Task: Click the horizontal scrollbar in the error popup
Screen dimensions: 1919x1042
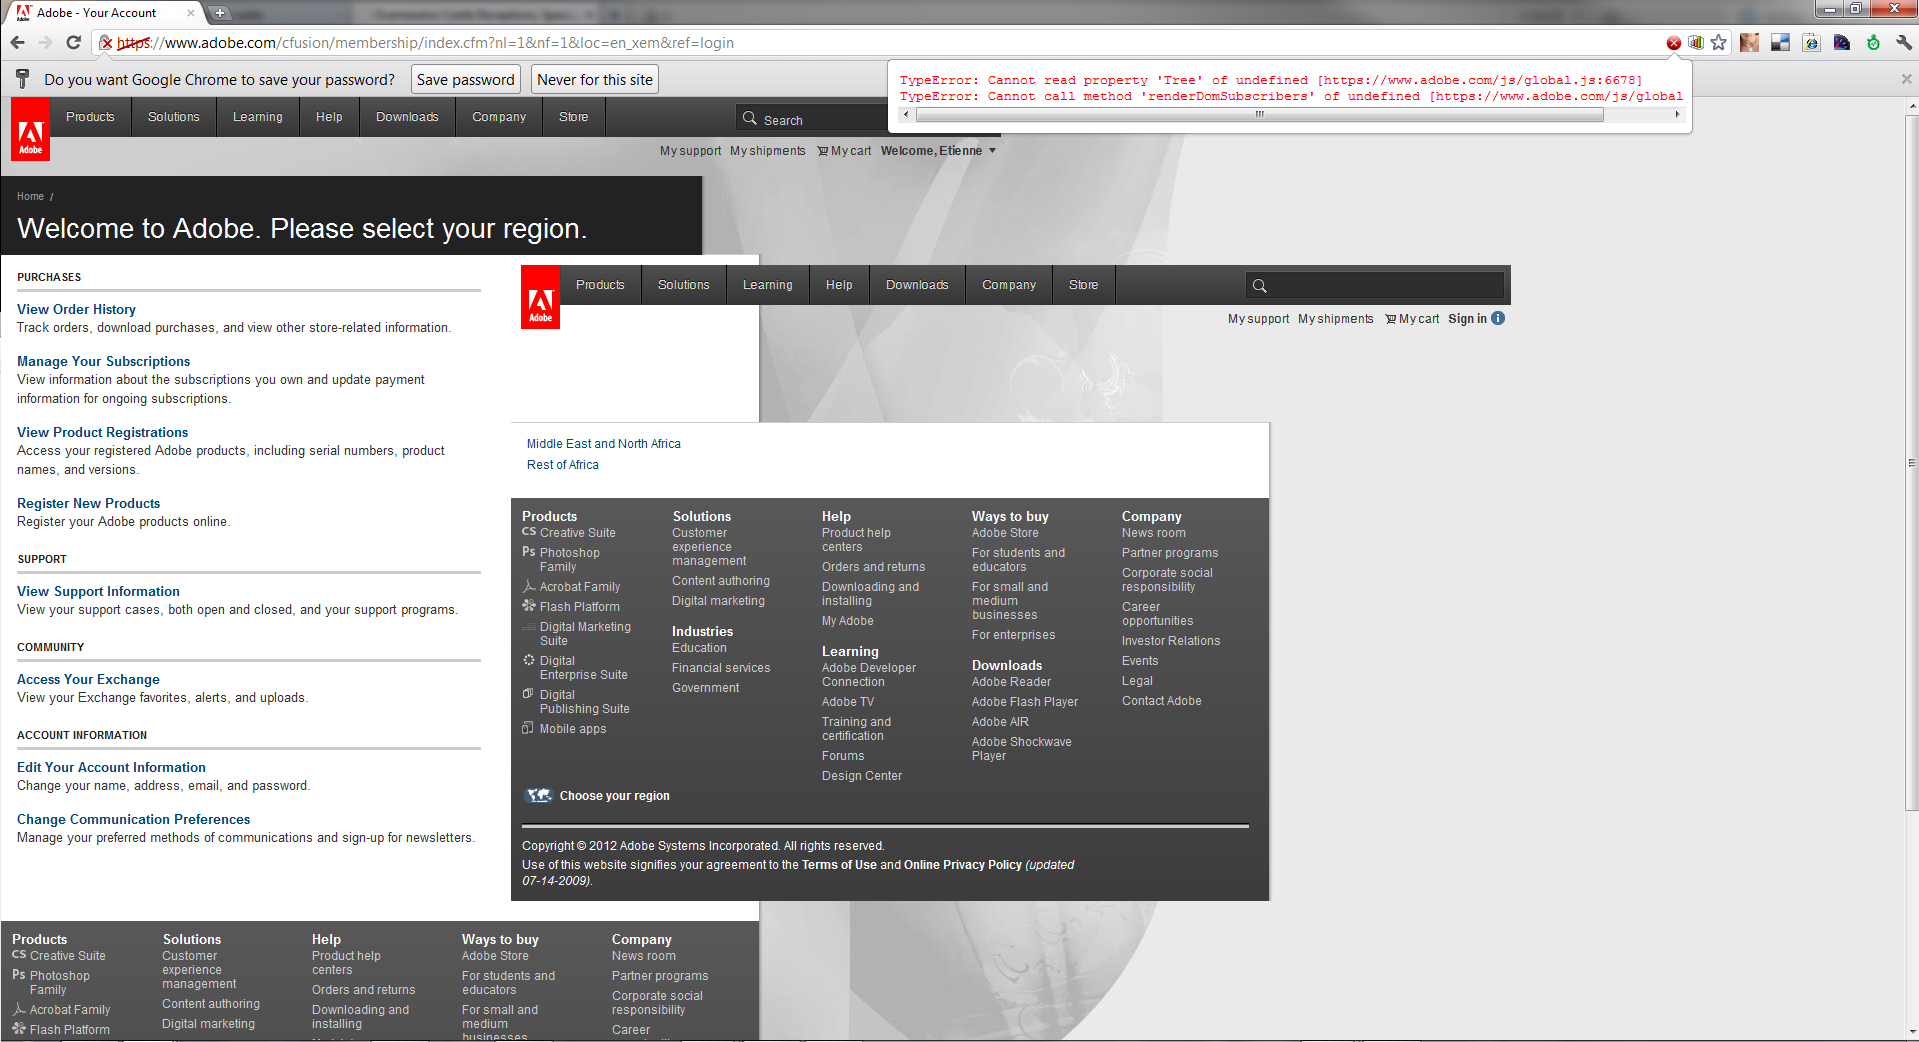Action: tap(1260, 115)
